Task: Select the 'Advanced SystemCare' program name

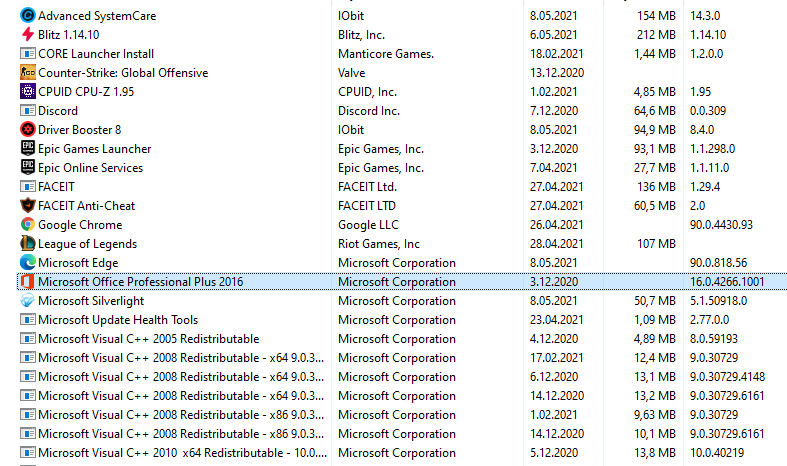Action: tap(97, 16)
